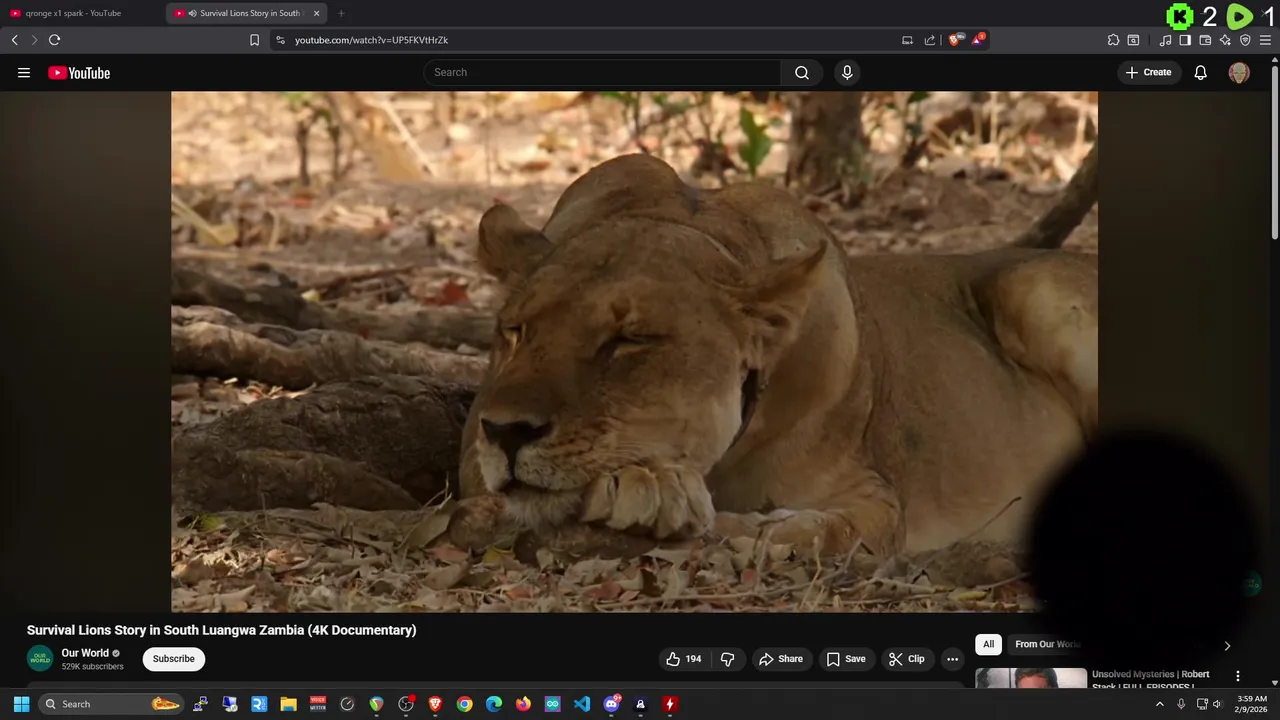Start voice search with the microphone

(x=847, y=72)
